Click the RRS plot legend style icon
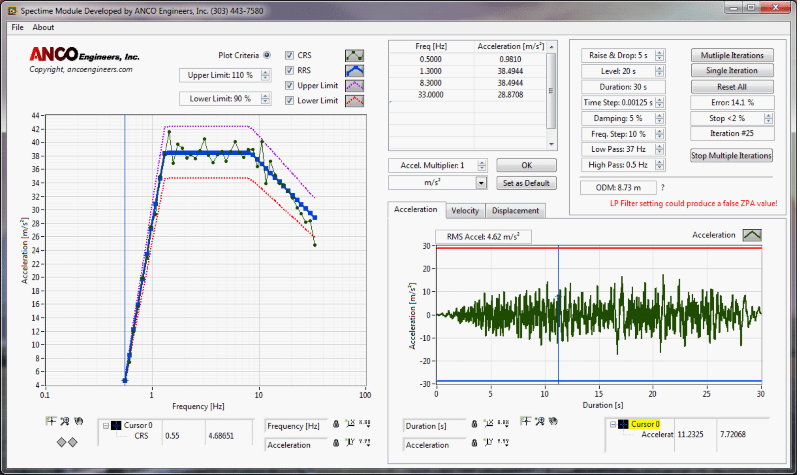800x475 pixels. [x=355, y=71]
